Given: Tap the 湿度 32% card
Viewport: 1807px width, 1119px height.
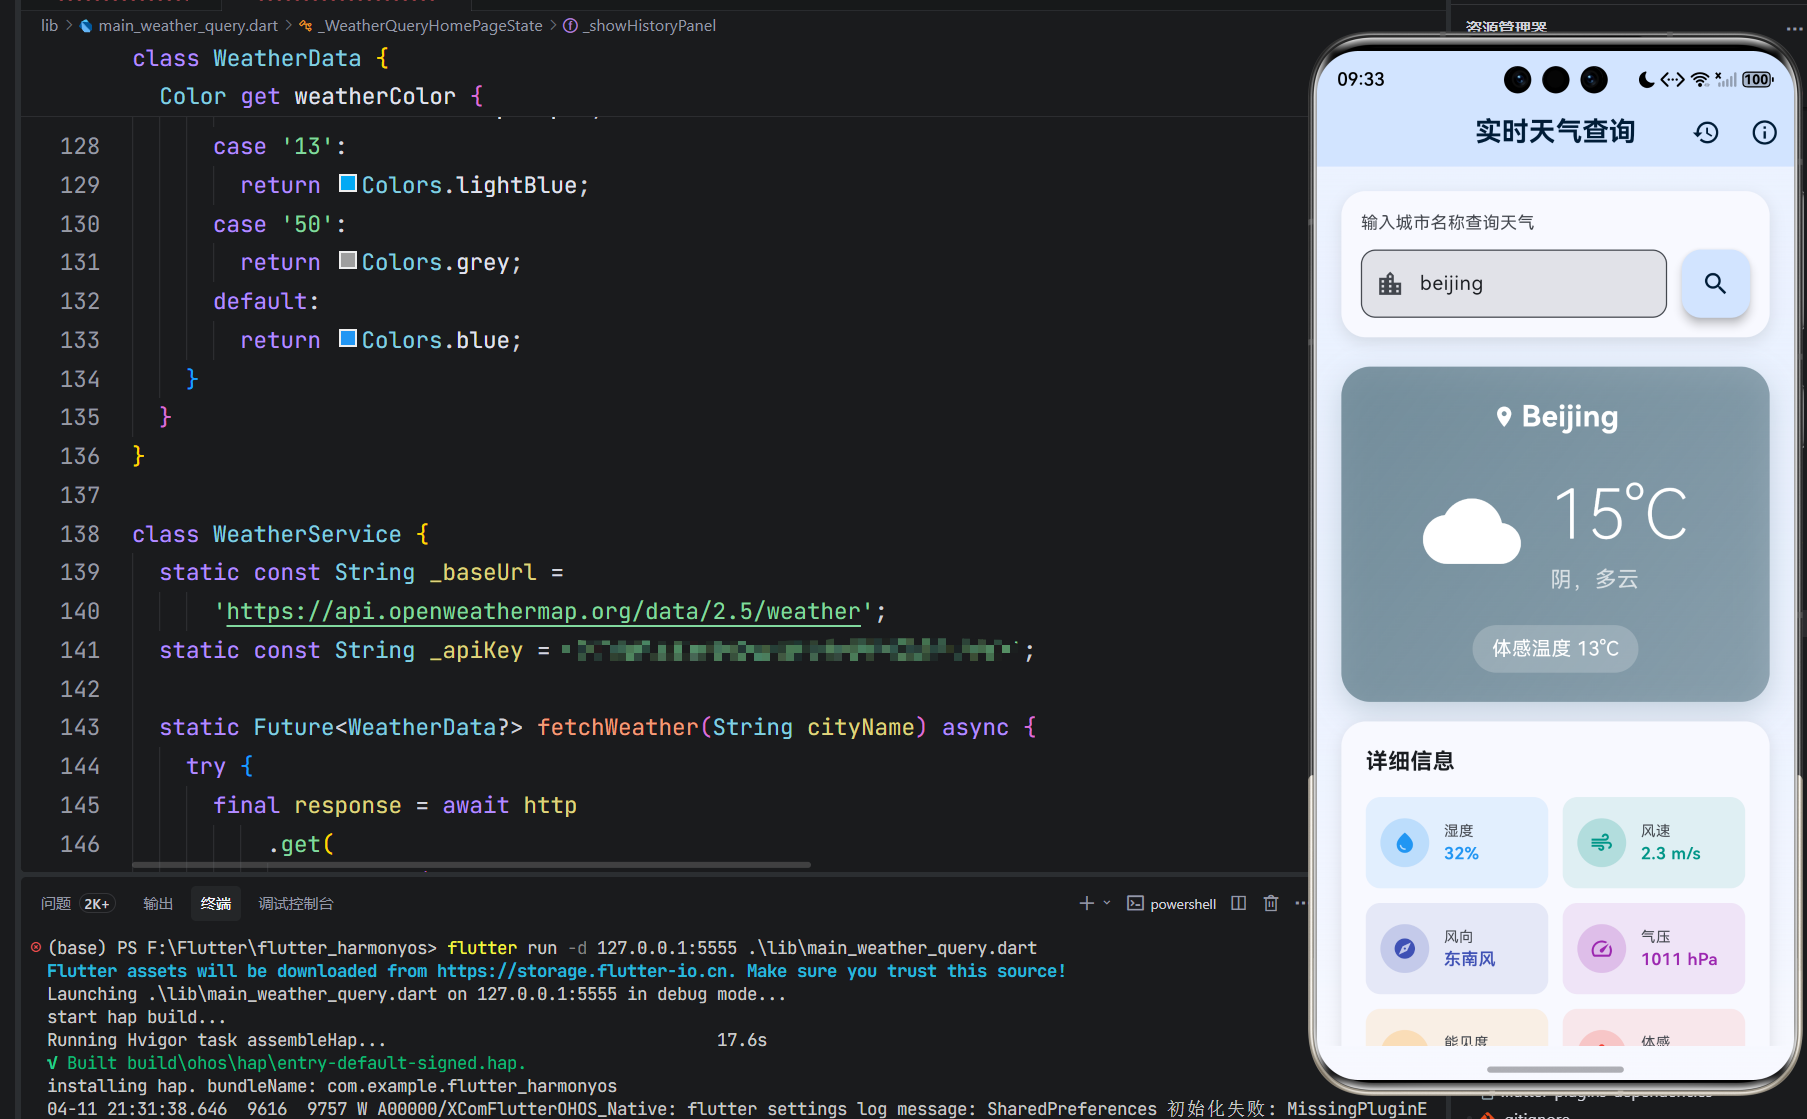Looking at the screenshot, I should [1456, 842].
